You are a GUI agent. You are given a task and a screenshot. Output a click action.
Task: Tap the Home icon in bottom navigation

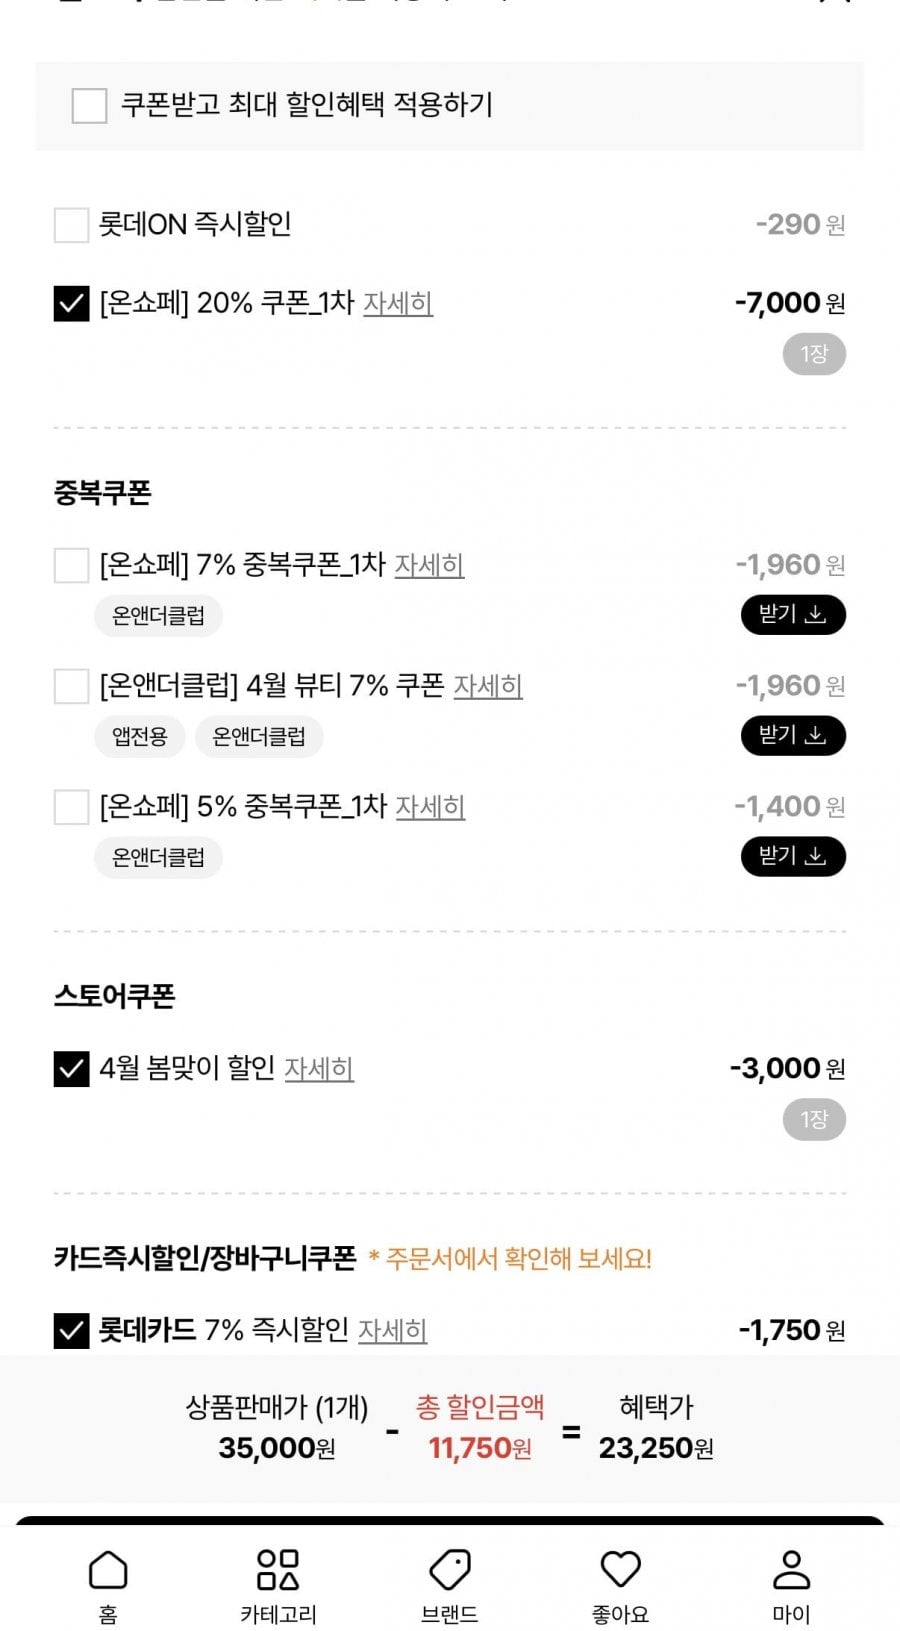(x=108, y=1584)
